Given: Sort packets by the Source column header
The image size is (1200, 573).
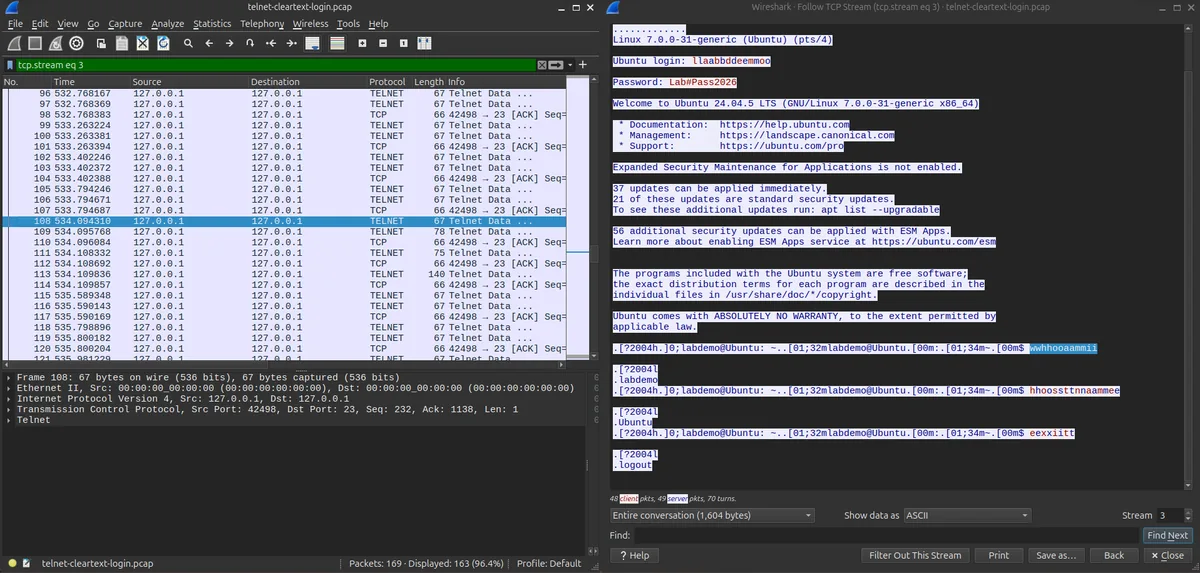Looking at the screenshot, I should 189,82.
